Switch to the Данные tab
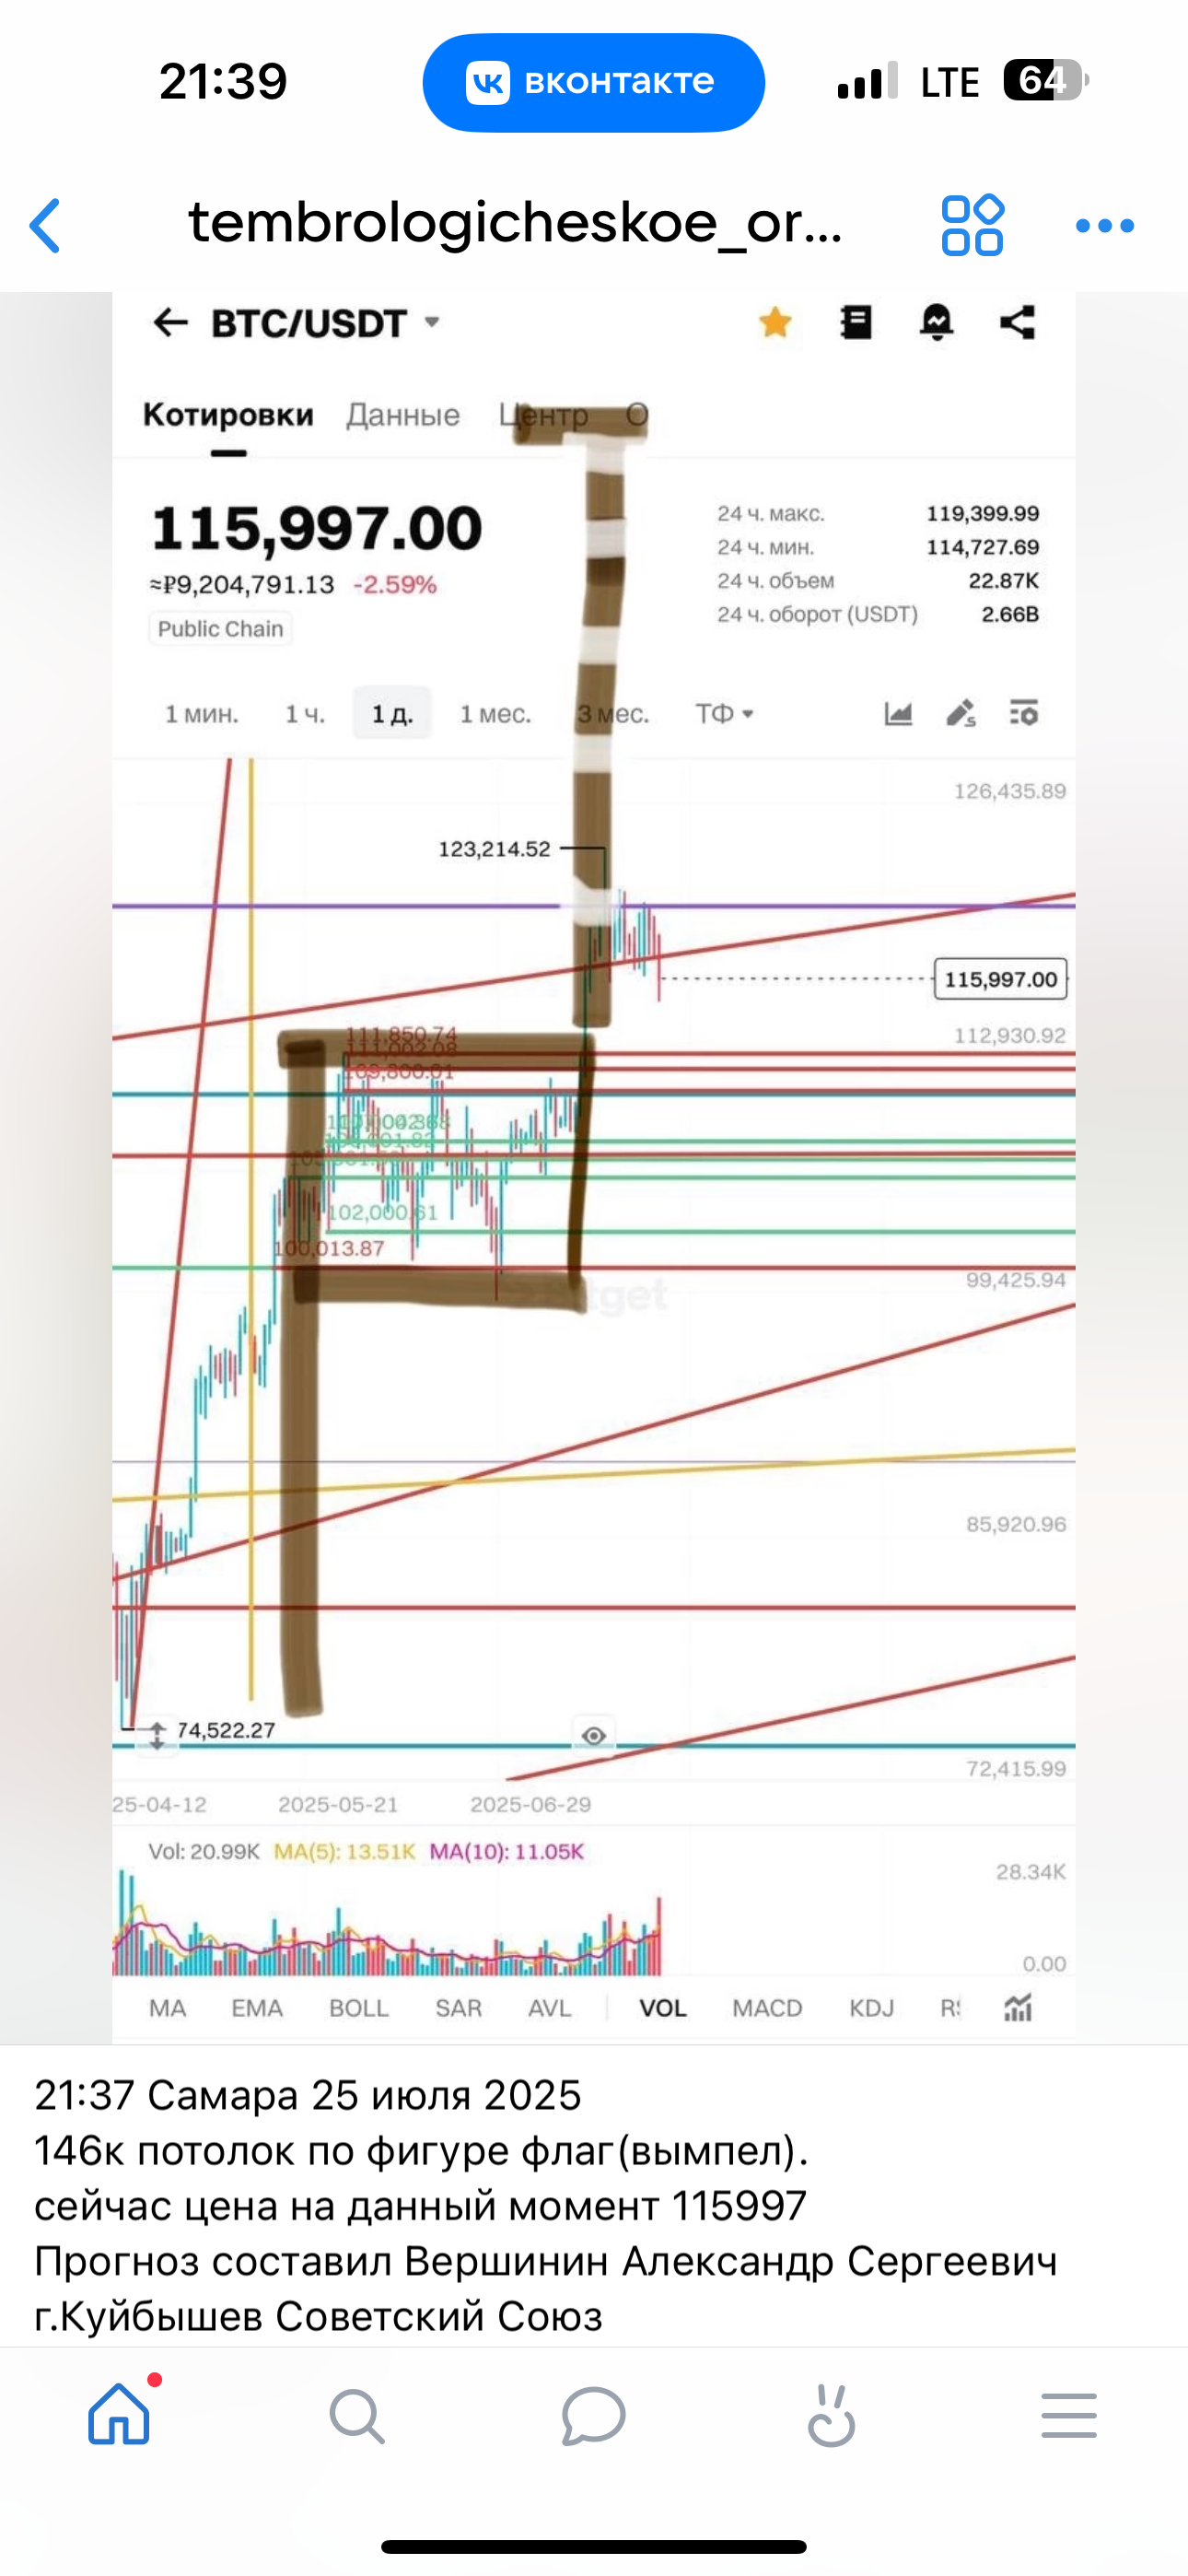 (x=403, y=415)
